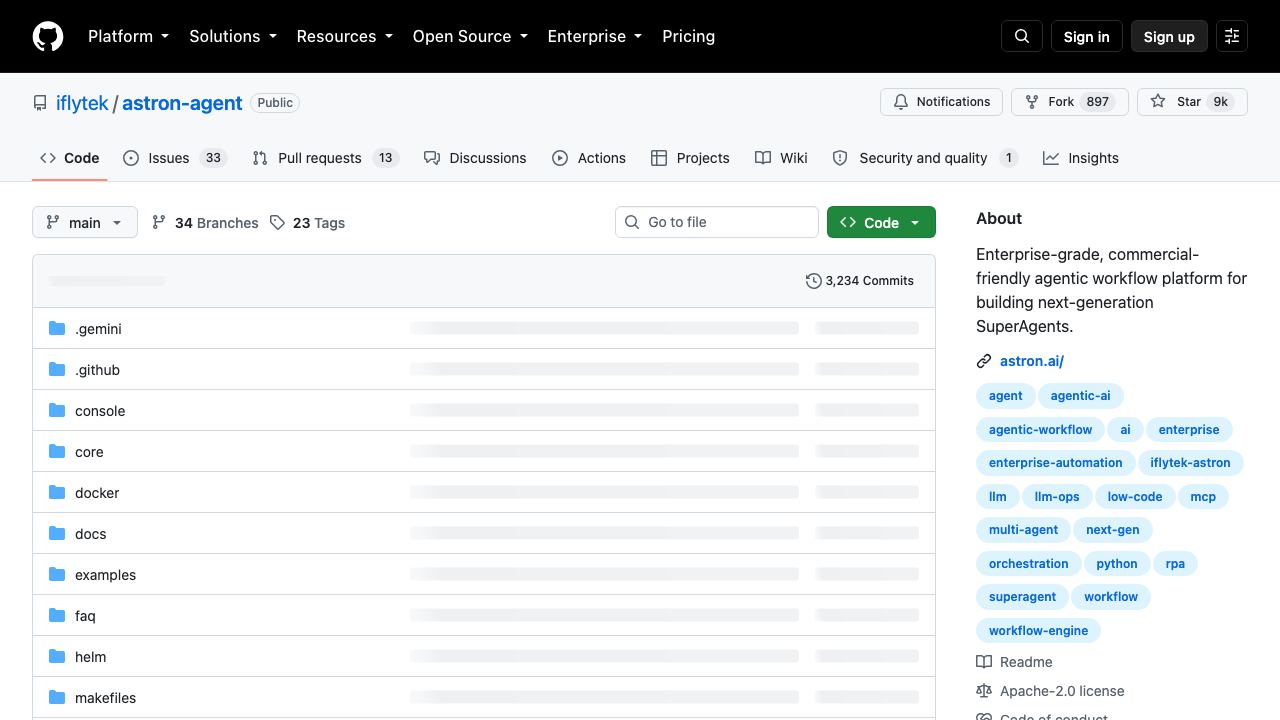
Task: Click the folder icon beside faq
Action: (57, 615)
